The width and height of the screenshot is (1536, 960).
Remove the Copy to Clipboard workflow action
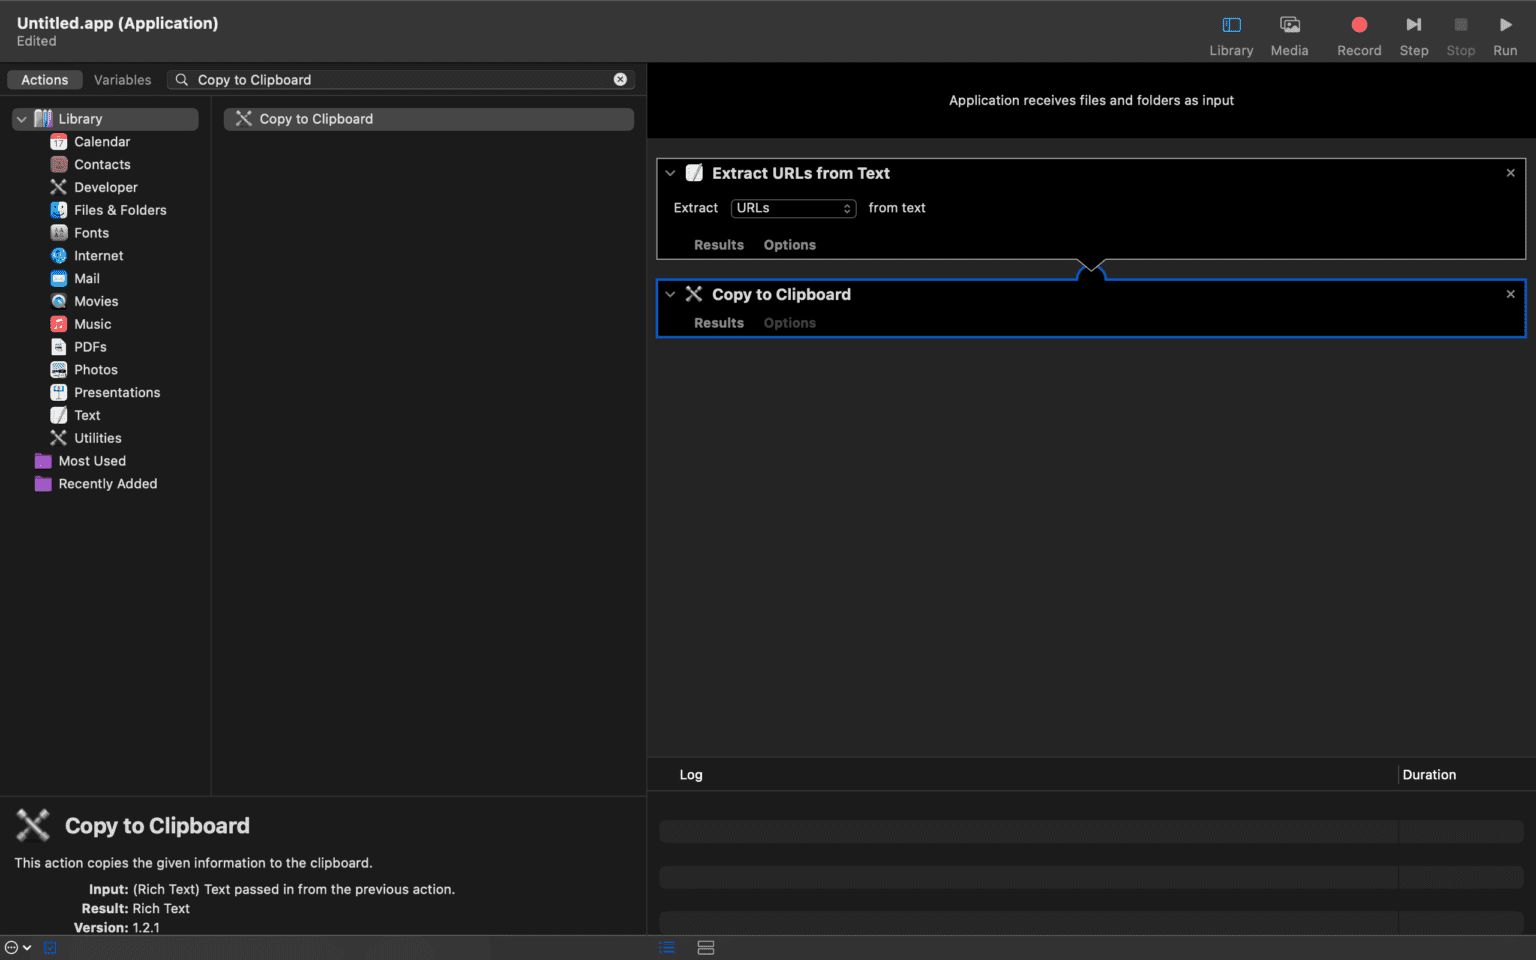1510,294
